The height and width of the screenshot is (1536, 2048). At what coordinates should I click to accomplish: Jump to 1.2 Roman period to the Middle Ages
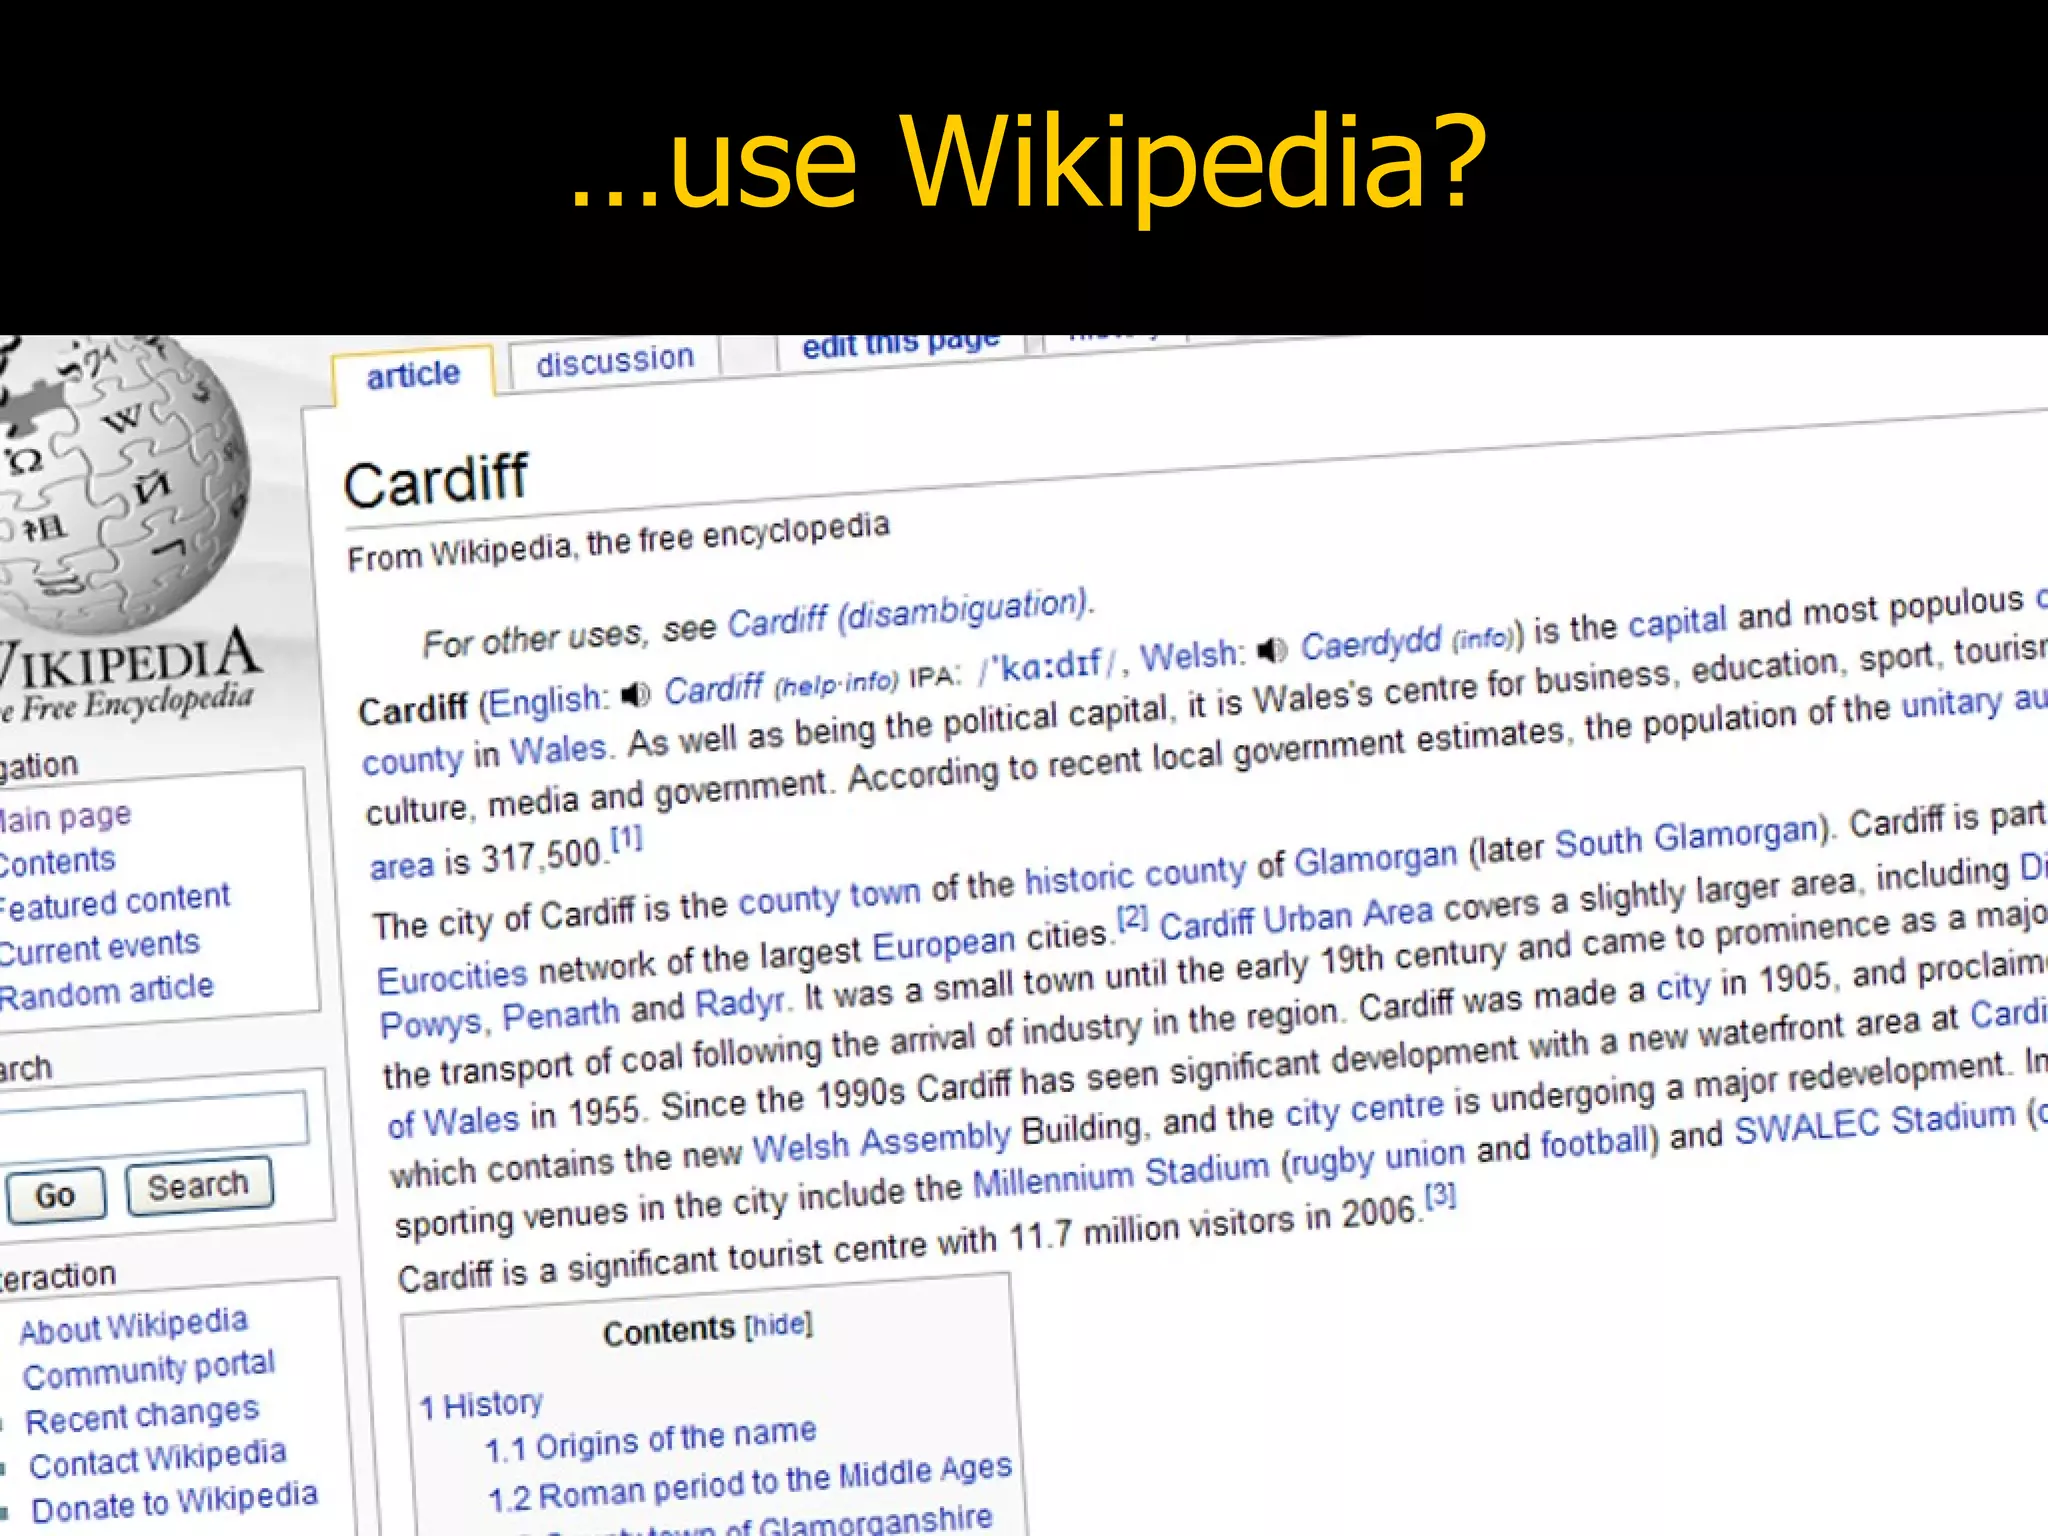(x=750, y=1483)
